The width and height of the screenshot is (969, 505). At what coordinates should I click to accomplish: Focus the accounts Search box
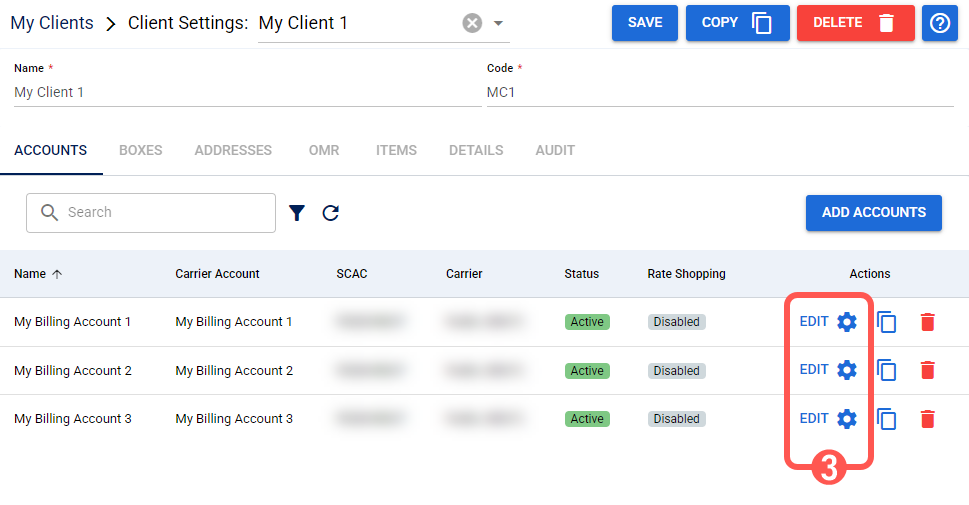tap(151, 213)
